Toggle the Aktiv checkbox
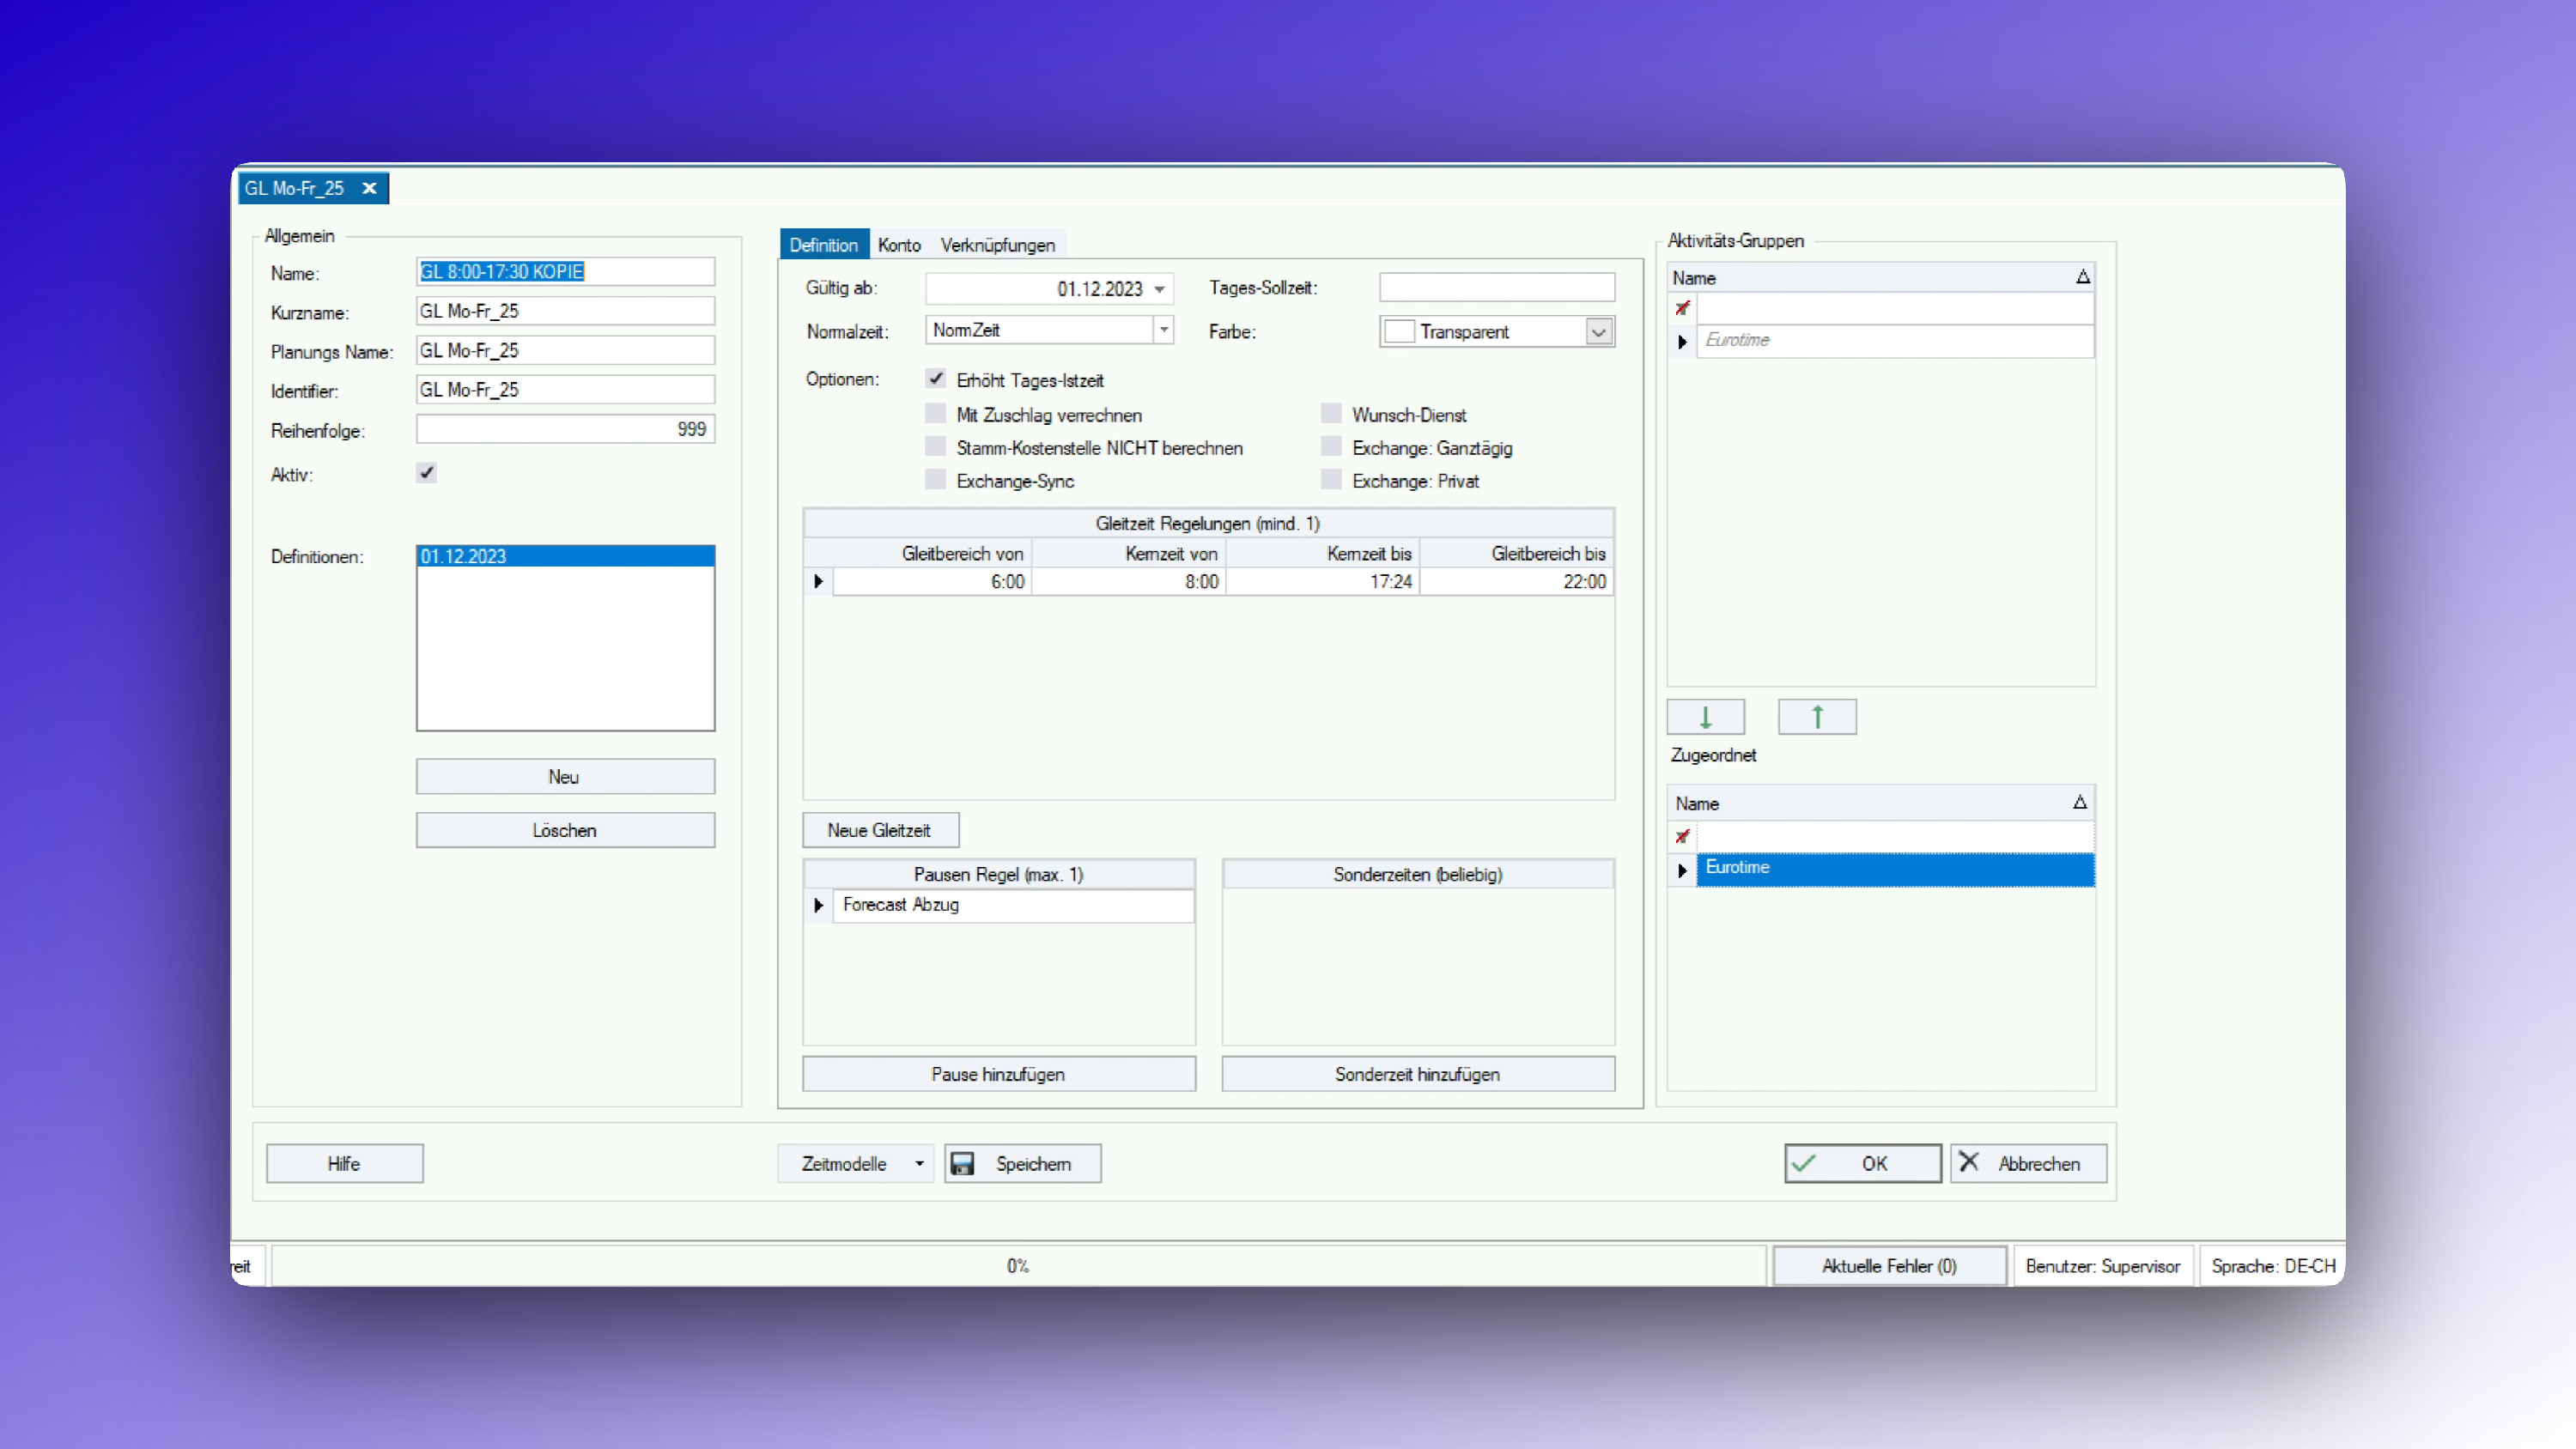Screen dimensions: 2576x1449 click(x=427, y=473)
